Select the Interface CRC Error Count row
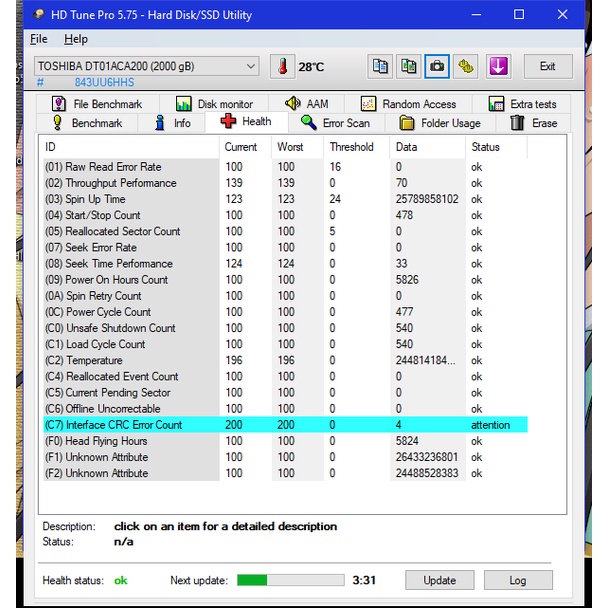Viewport: 608px width, 608px height. [124, 425]
